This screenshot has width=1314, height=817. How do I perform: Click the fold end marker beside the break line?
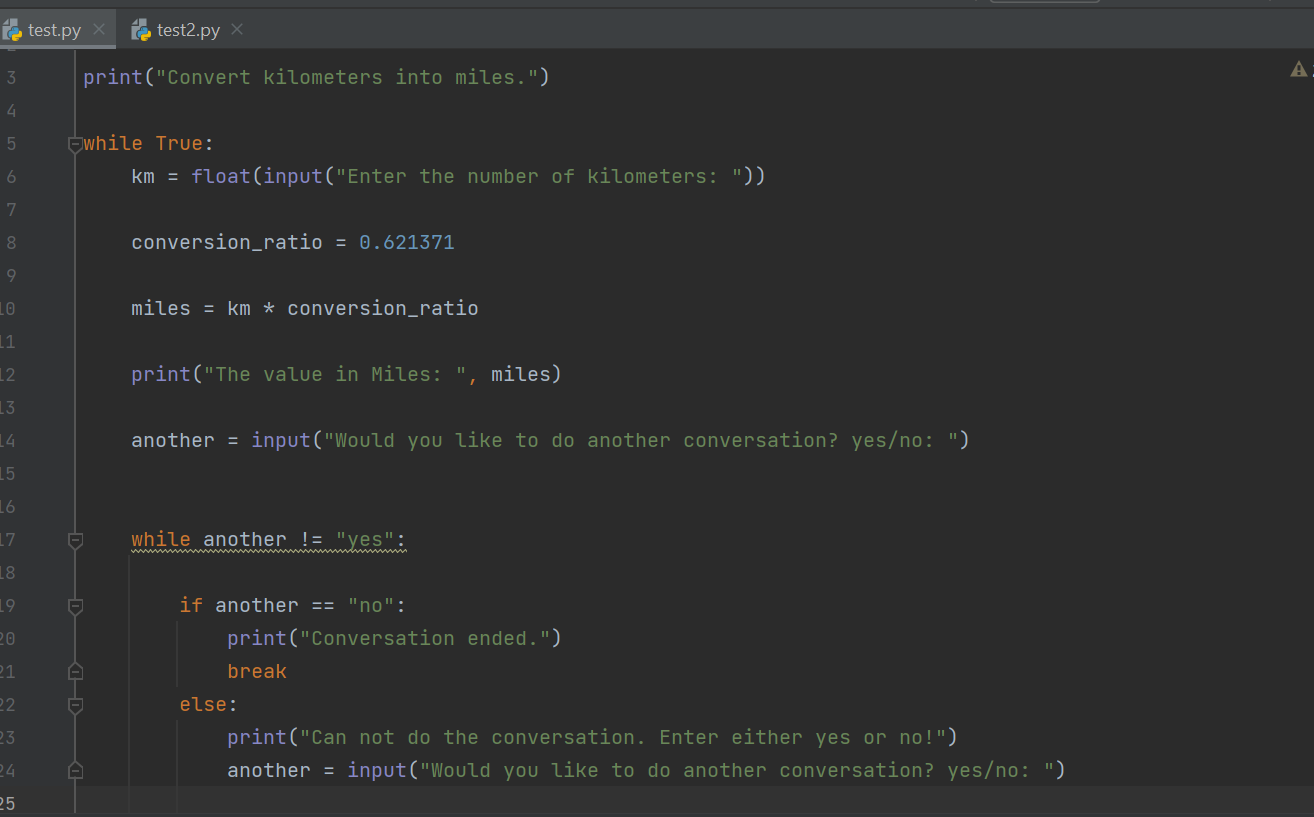tap(75, 672)
